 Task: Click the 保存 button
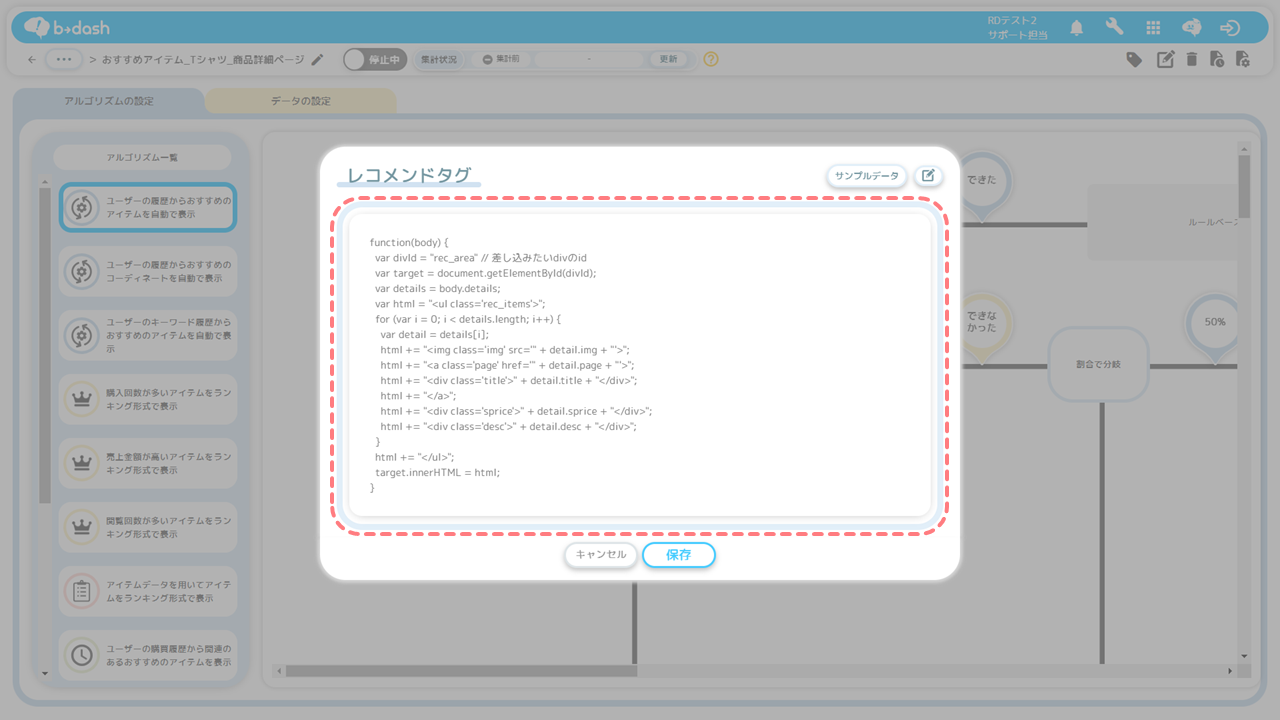(679, 555)
